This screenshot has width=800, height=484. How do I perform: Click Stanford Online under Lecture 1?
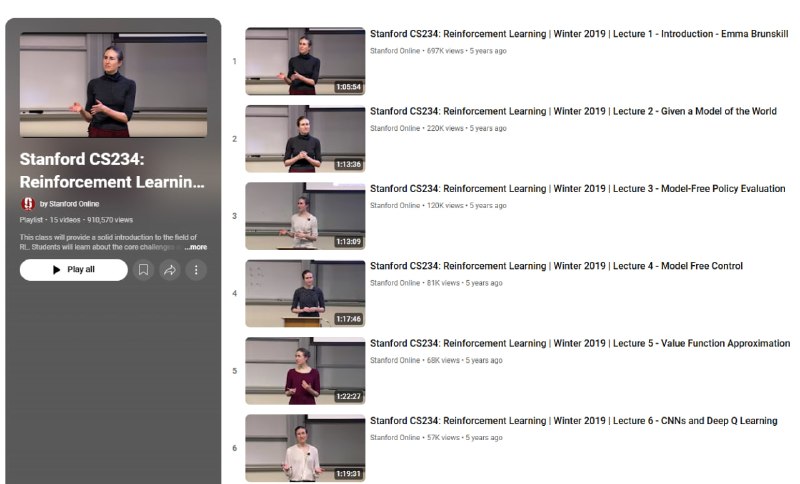(x=395, y=51)
